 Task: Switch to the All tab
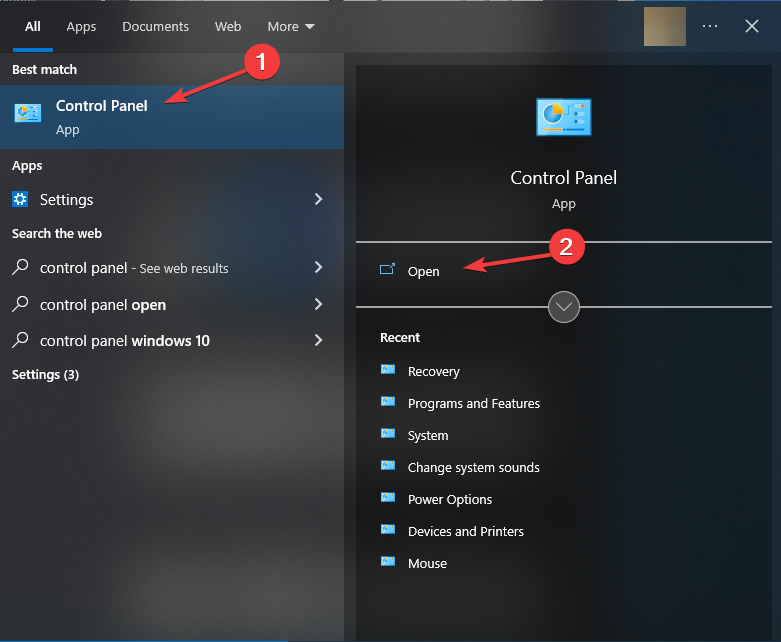click(x=33, y=26)
